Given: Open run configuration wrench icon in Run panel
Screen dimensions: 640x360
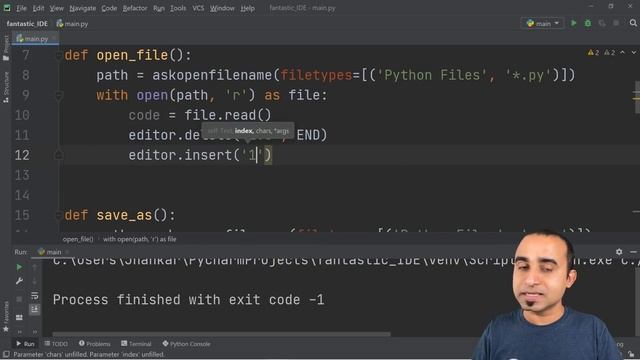Looking at the screenshot, I should 19,281.
